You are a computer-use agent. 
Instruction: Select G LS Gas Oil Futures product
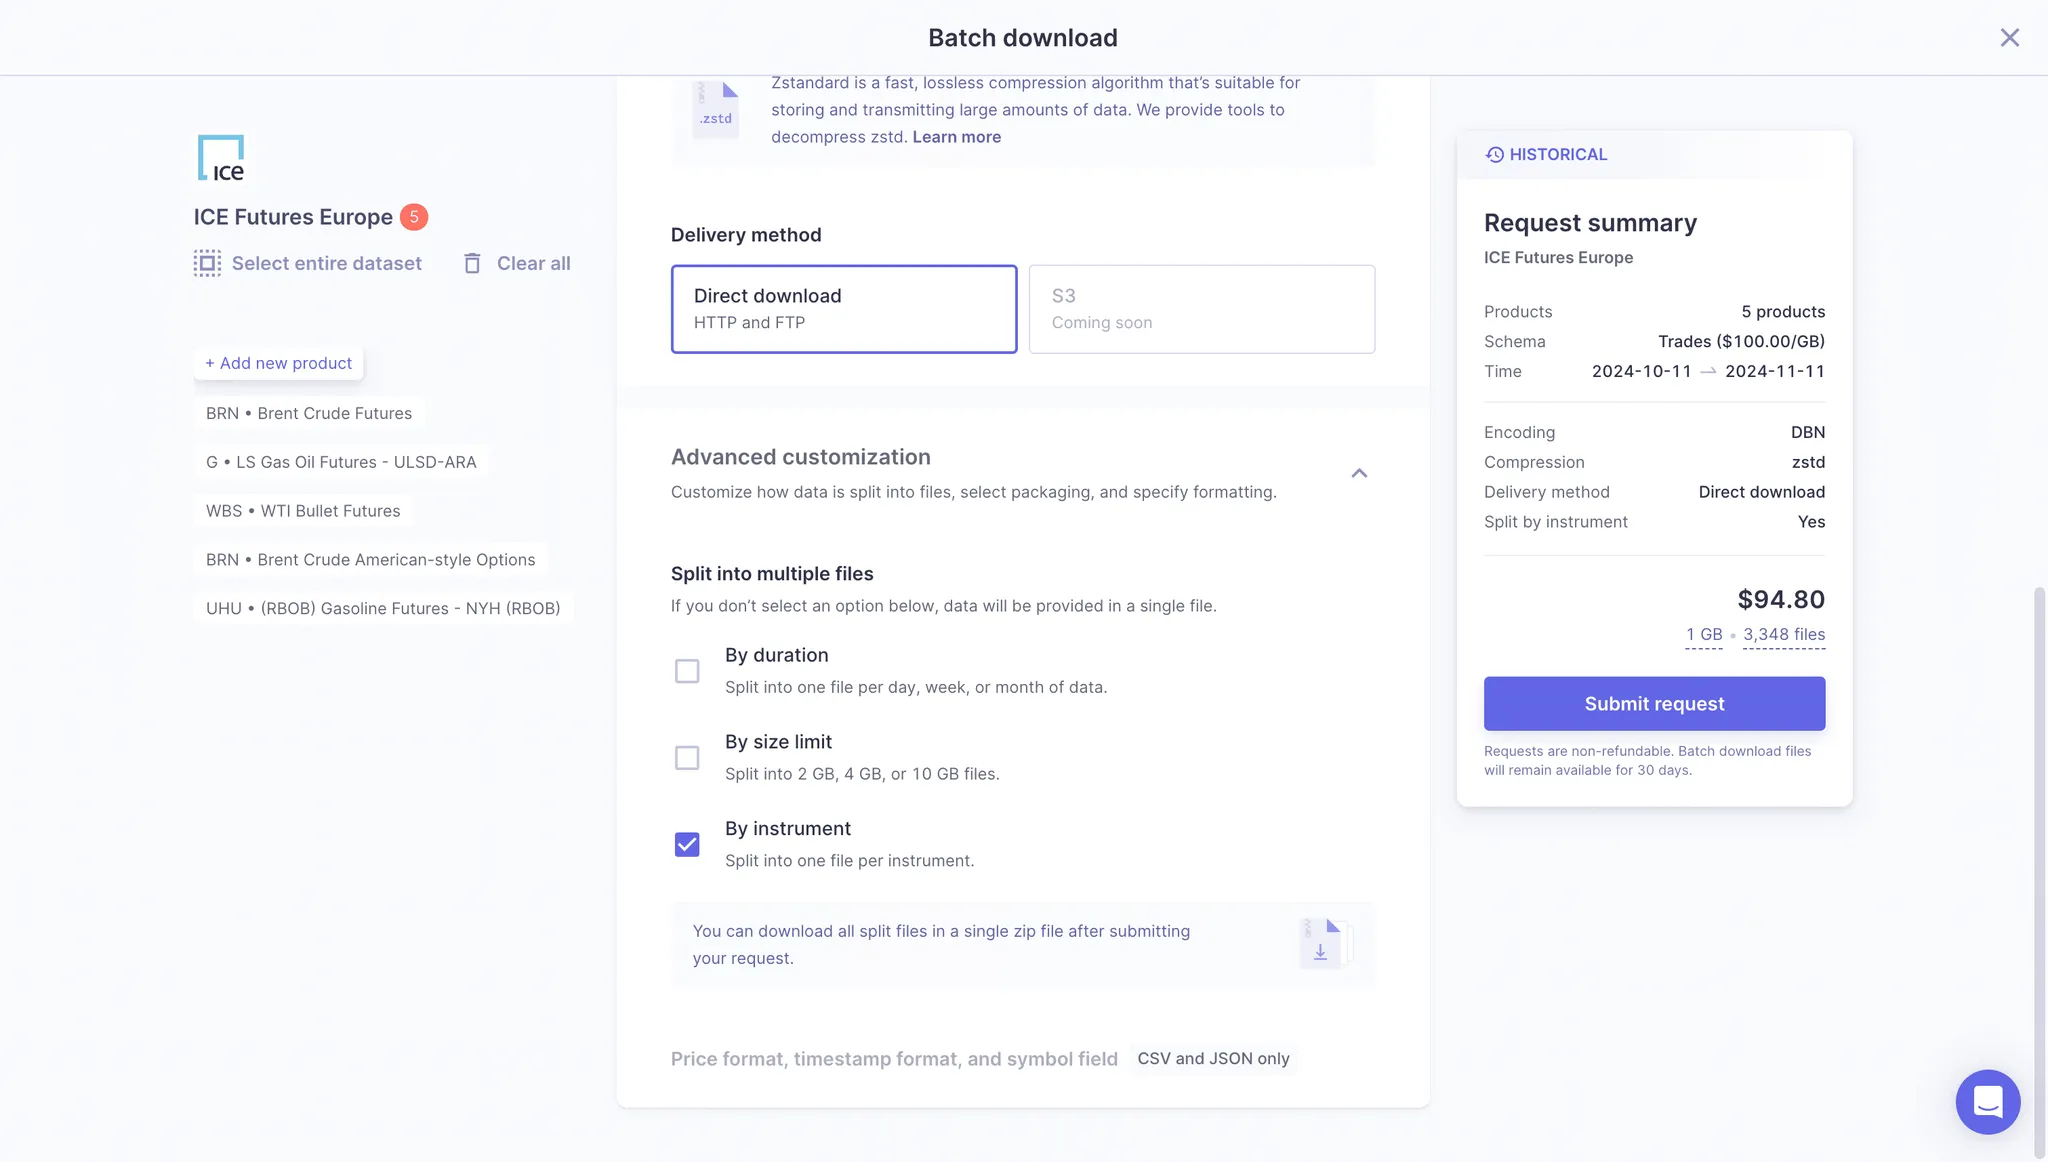tap(341, 462)
